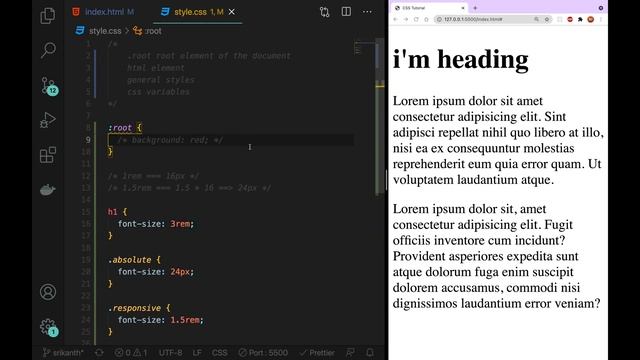This screenshot has height=360, width=640.
Task: Click the Port: 5500 Live Server indicator
Action: tap(263, 353)
